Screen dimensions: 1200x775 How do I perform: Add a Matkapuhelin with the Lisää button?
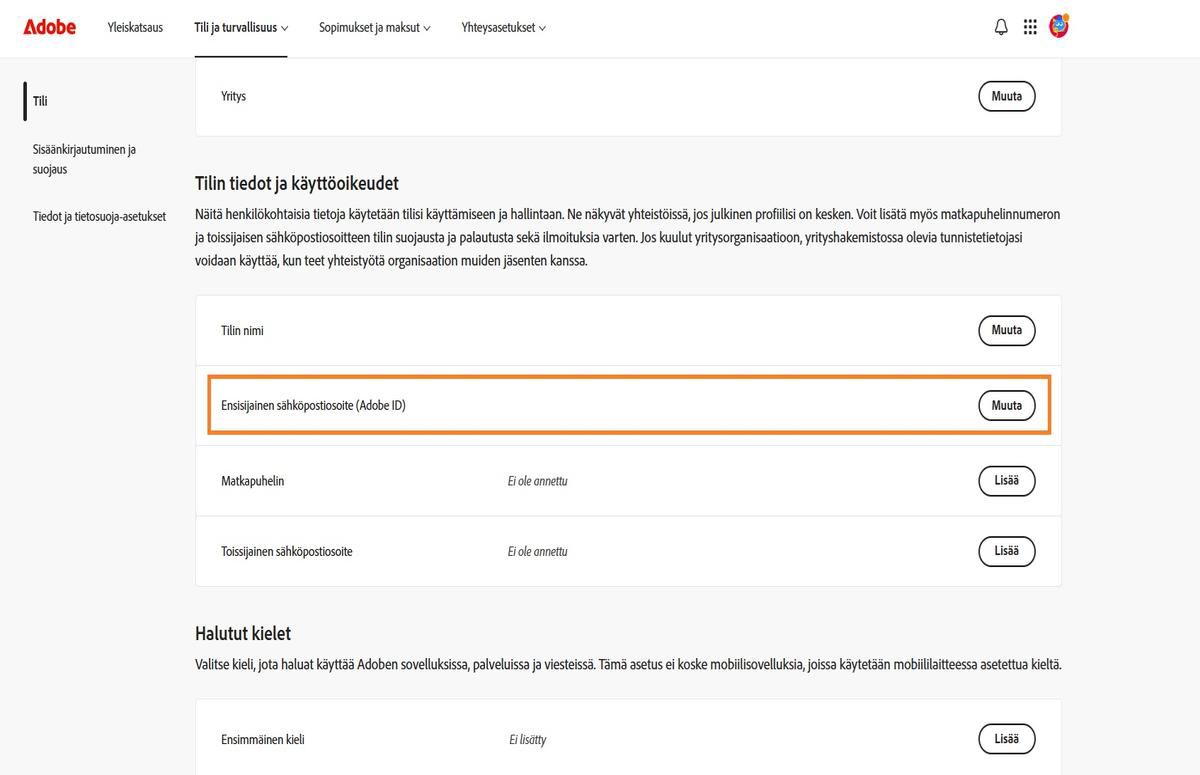1006,481
